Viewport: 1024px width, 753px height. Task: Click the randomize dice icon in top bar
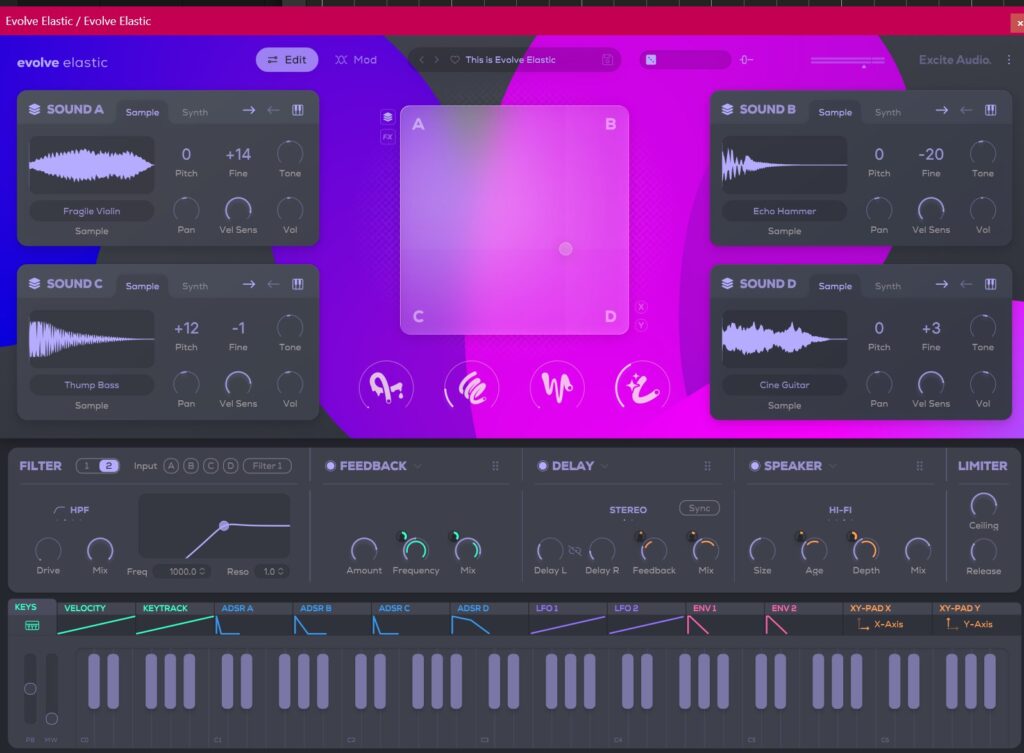coord(651,60)
